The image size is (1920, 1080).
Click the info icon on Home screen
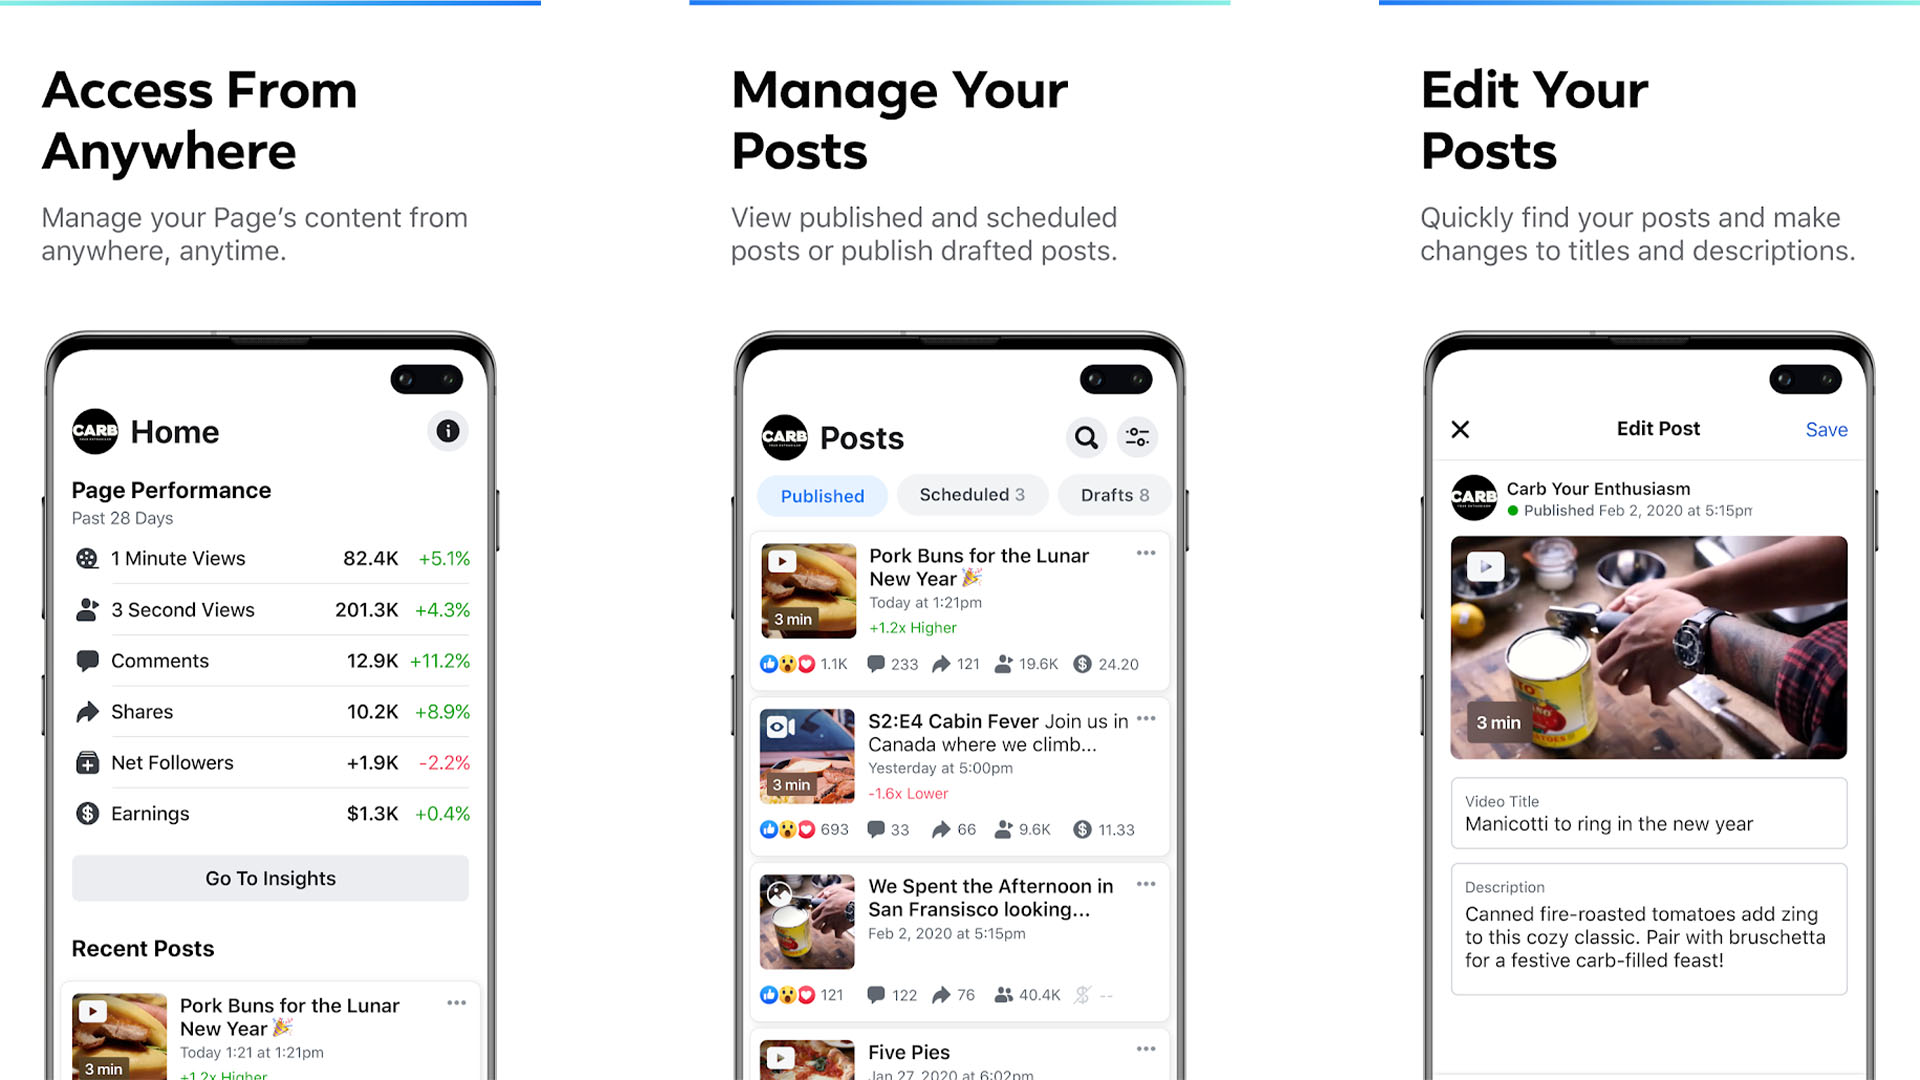click(x=448, y=430)
